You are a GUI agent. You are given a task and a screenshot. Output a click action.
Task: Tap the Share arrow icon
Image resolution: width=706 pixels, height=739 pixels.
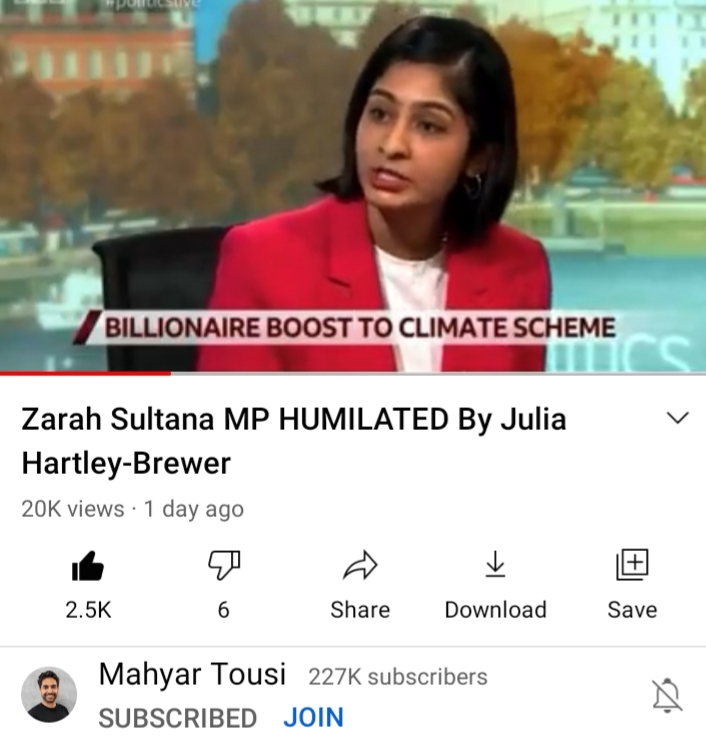point(360,564)
